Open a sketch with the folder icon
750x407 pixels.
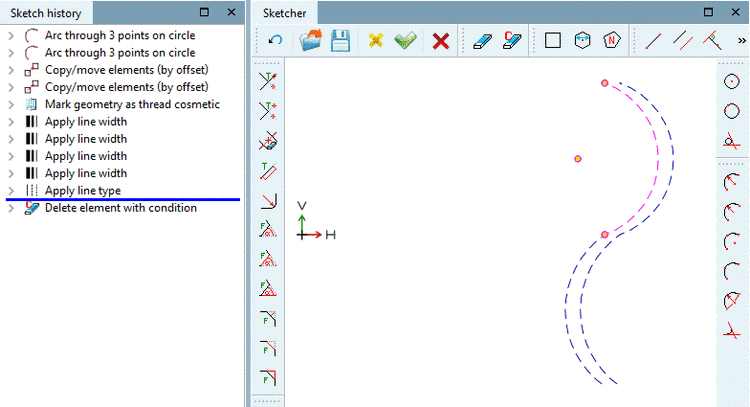(310, 40)
